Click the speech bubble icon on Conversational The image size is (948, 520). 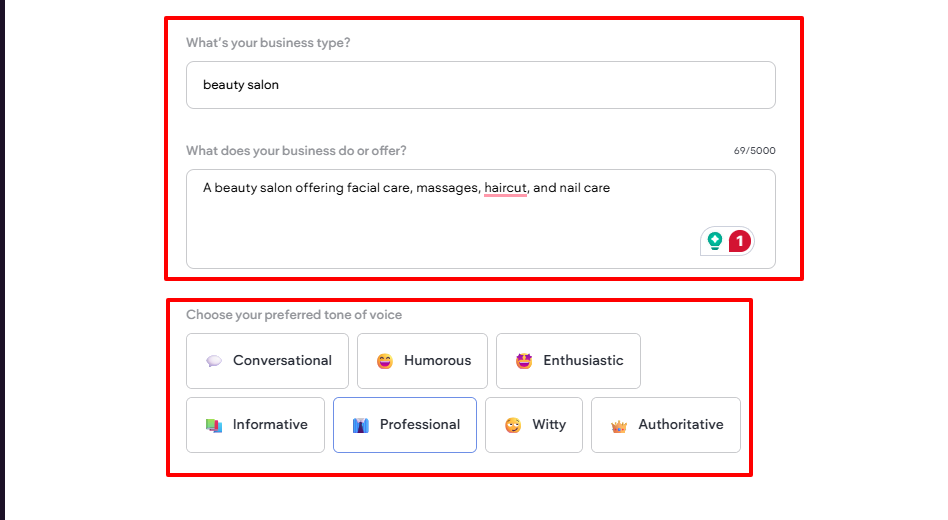[x=214, y=361]
